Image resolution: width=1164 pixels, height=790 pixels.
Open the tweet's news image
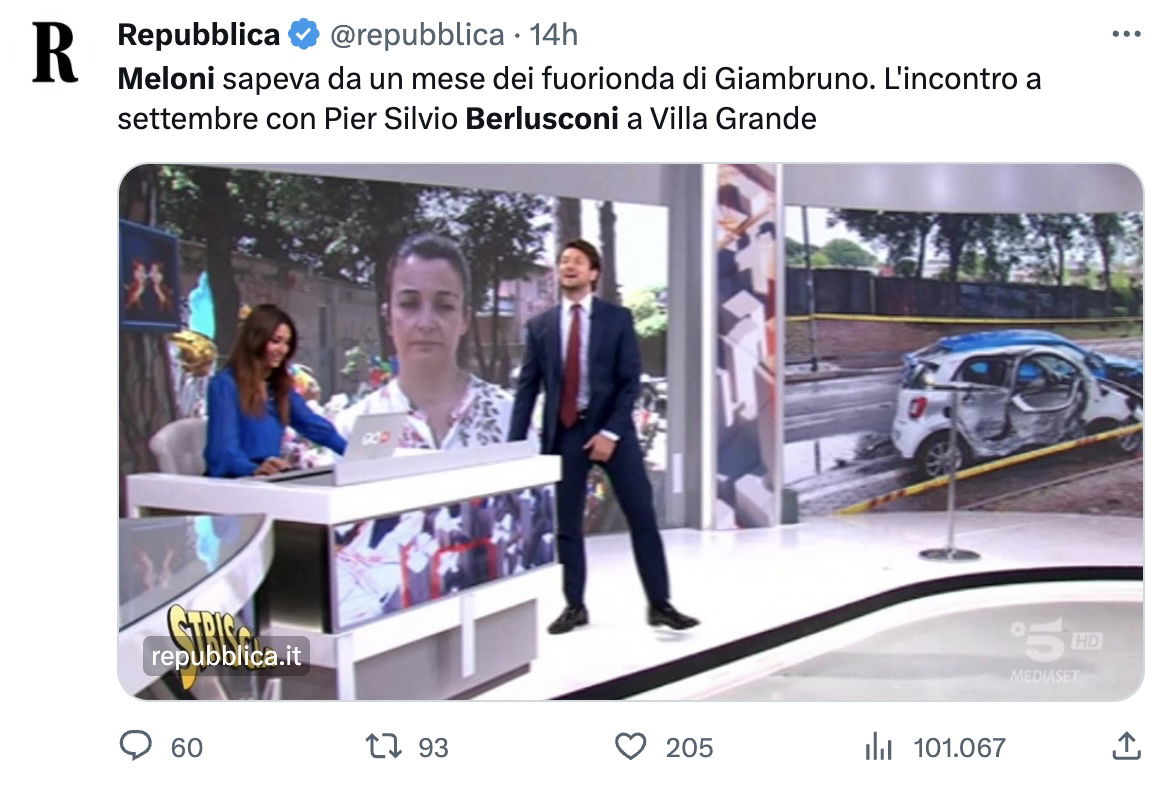point(631,431)
